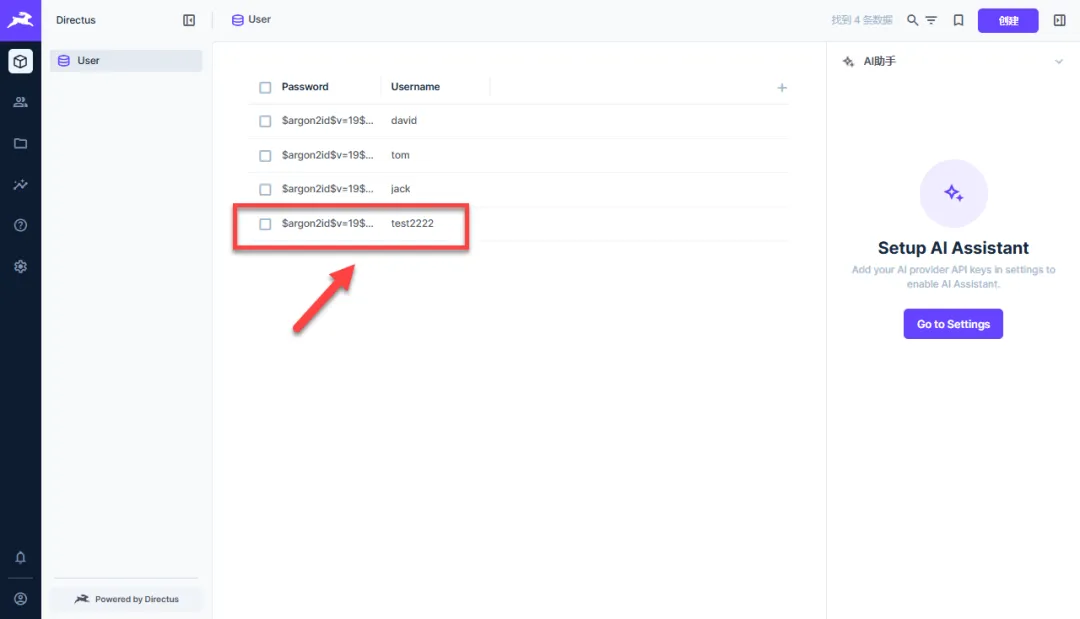This screenshot has height=619, width=1080.
Task: Toggle the right sidebar panel icon
Action: 1059,20
